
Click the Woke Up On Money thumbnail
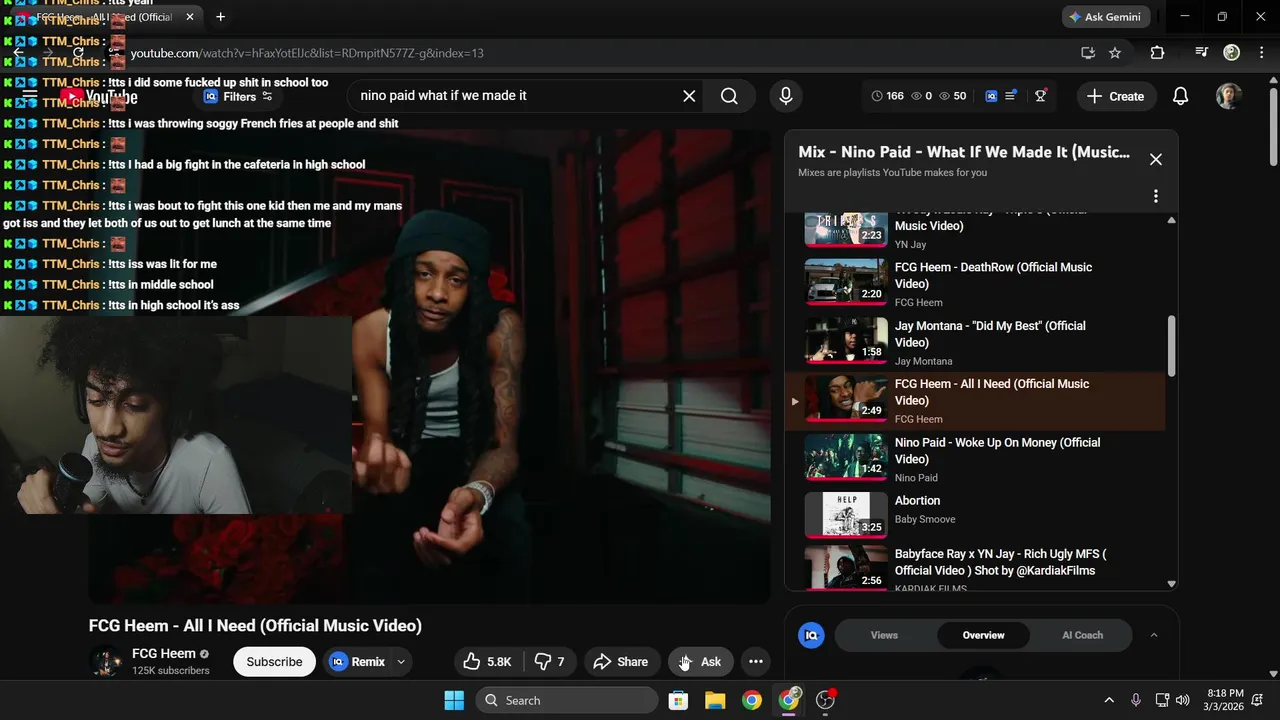846,457
